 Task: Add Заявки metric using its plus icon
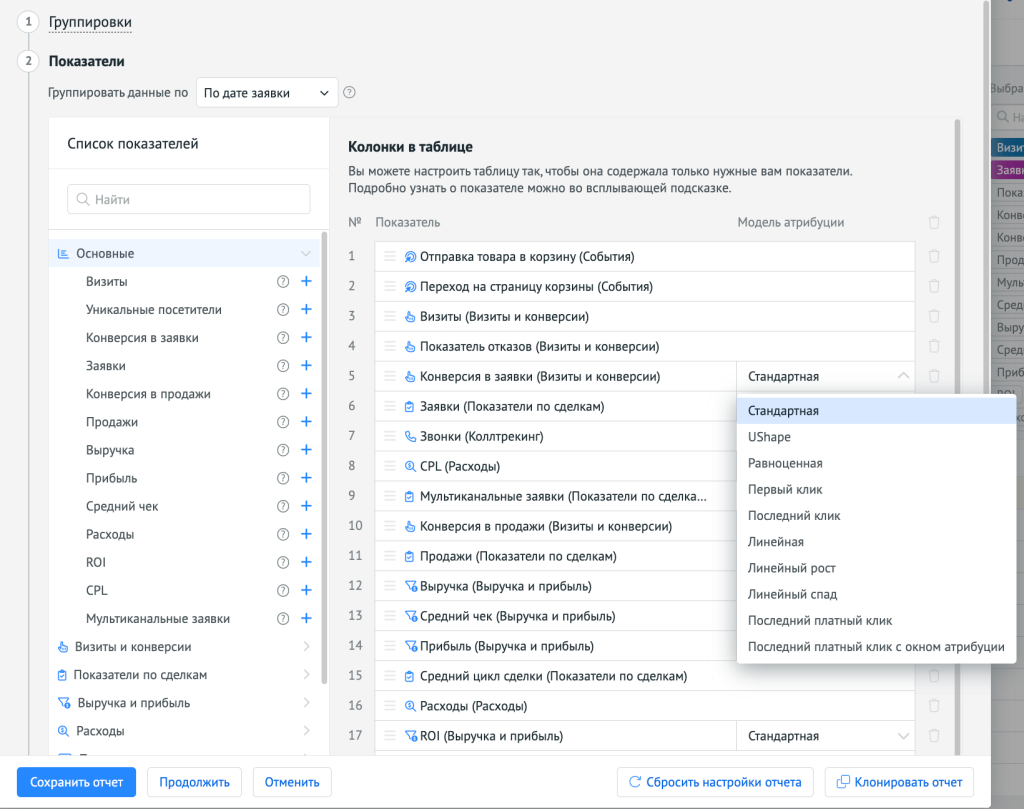[306, 366]
